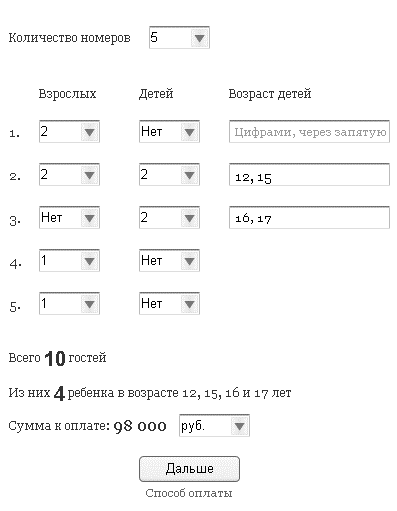Open room 5 adults dropdown
This screenshot has width=397, height=511.
click(x=69, y=303)
